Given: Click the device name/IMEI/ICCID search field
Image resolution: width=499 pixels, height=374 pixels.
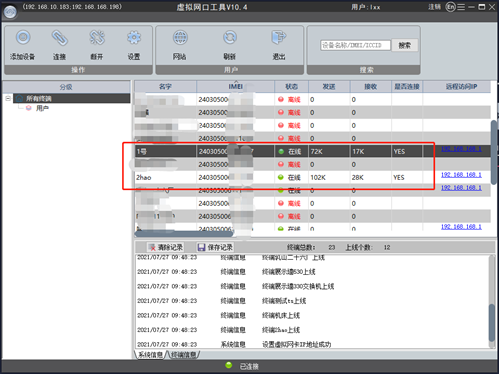Looking at the screenshot, I should 355,45.
